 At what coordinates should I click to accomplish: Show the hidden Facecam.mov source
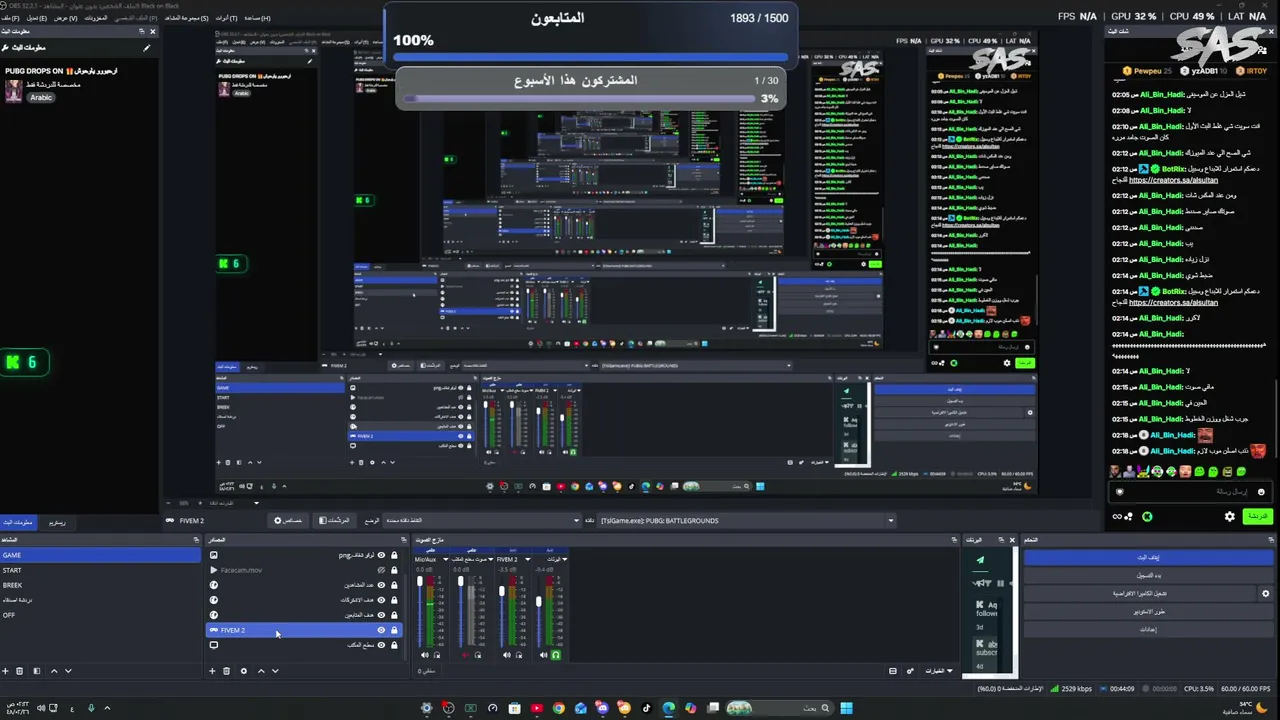click(x=381, y=570)
